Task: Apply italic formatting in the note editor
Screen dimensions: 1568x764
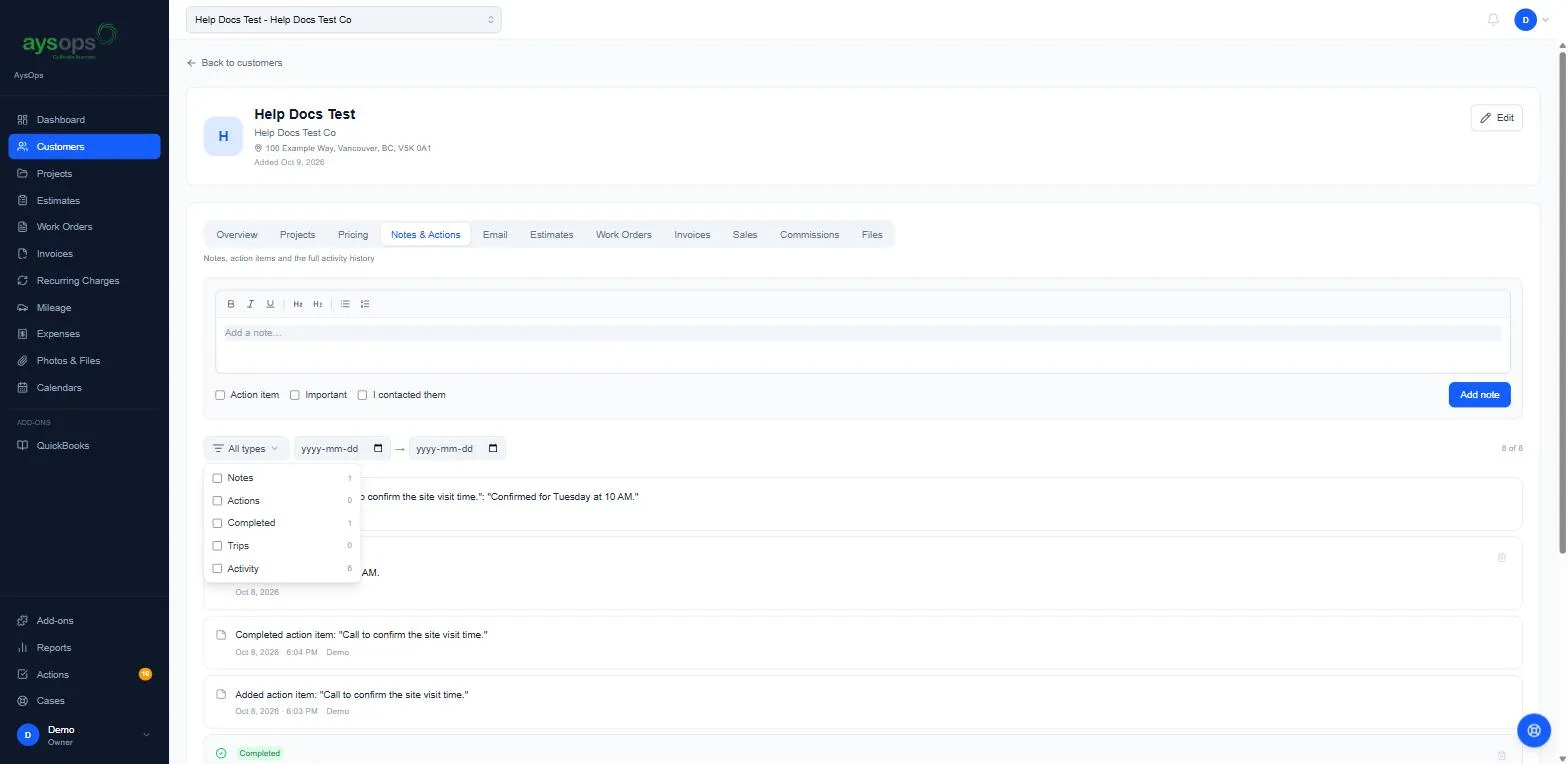Action: click(x=250, y=304)
